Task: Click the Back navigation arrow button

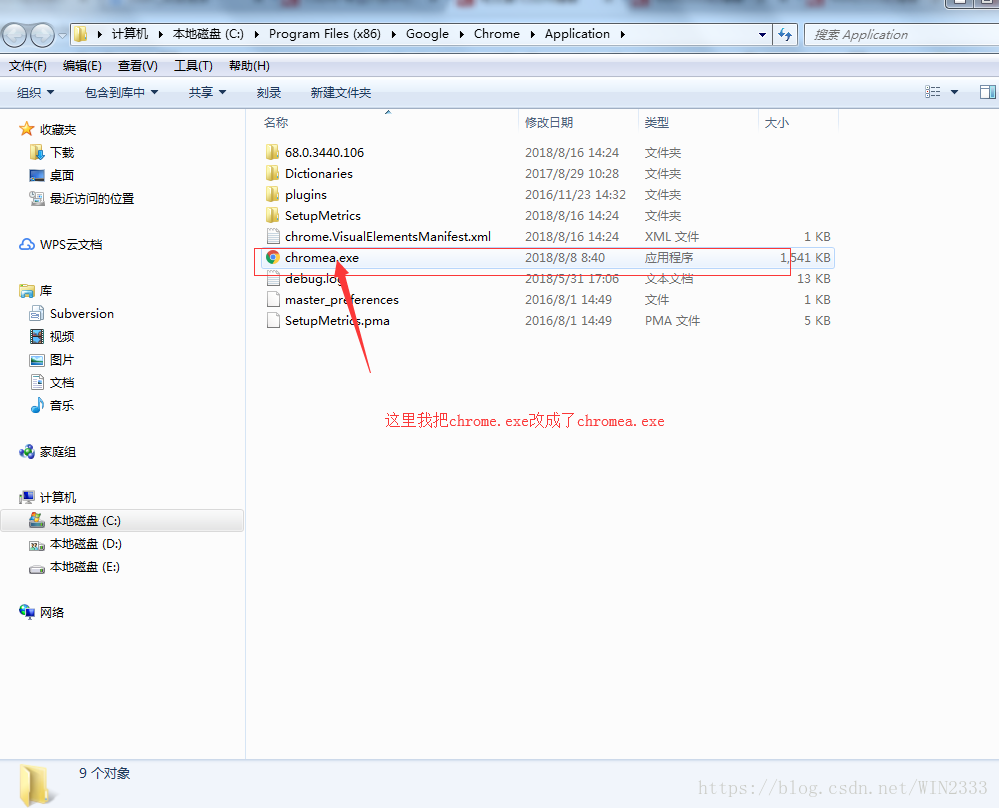Action: (15, 35)
